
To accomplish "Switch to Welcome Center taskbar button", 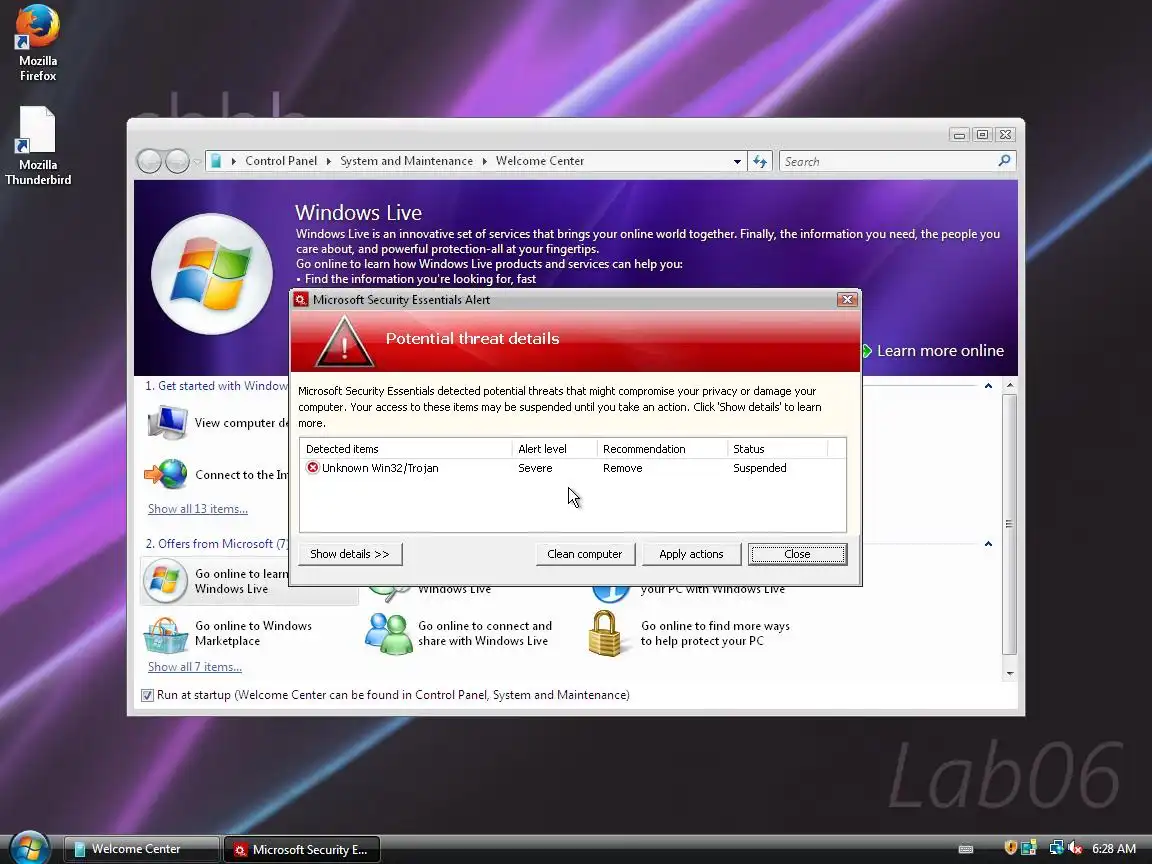I will (142, 849).
